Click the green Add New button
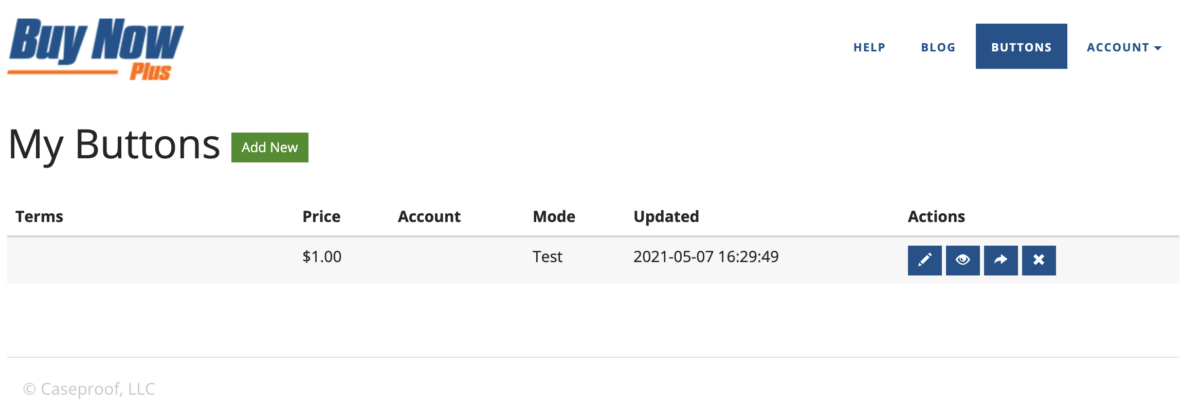This screenshot has height=406, width=1200. pyautogui.click(x=270, y=147)
